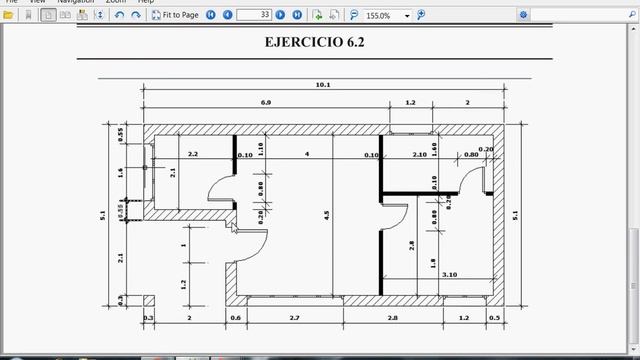This screenshot has height=360, width=640.
Task: Toggle the bookmarks panel icon
Action: [28, 16]
